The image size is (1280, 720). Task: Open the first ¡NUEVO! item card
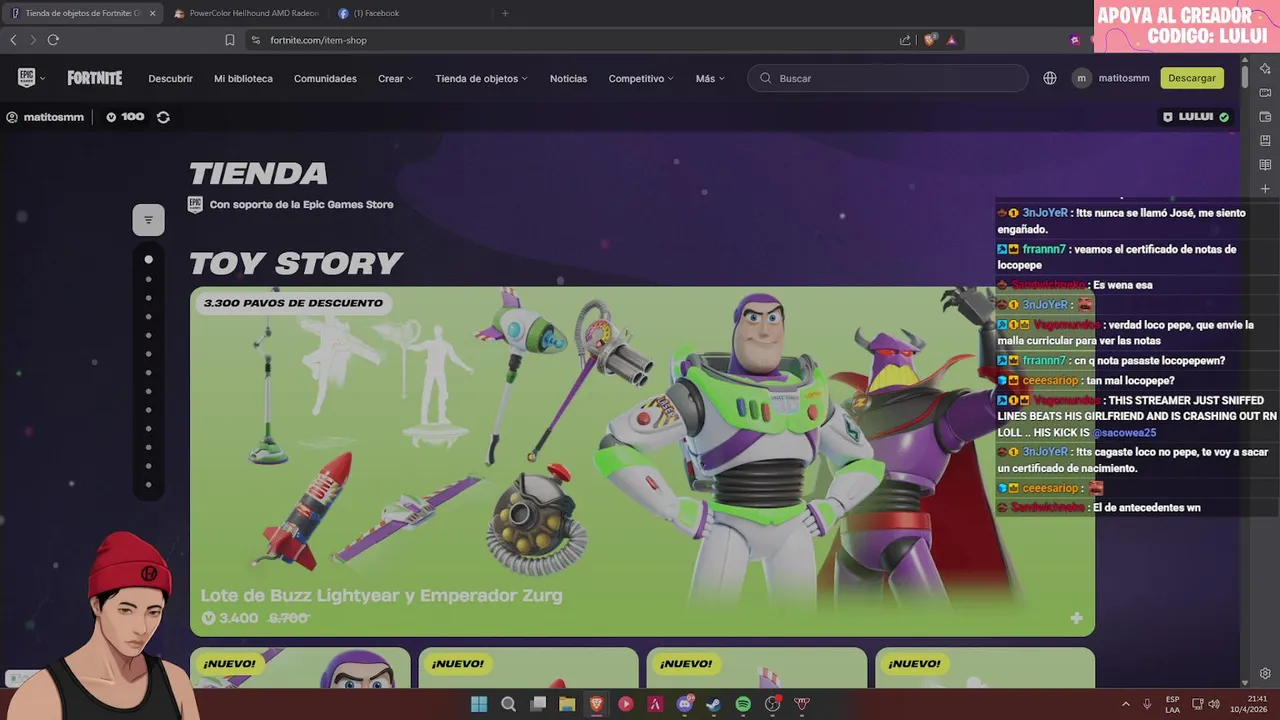[x=300, y=667]
